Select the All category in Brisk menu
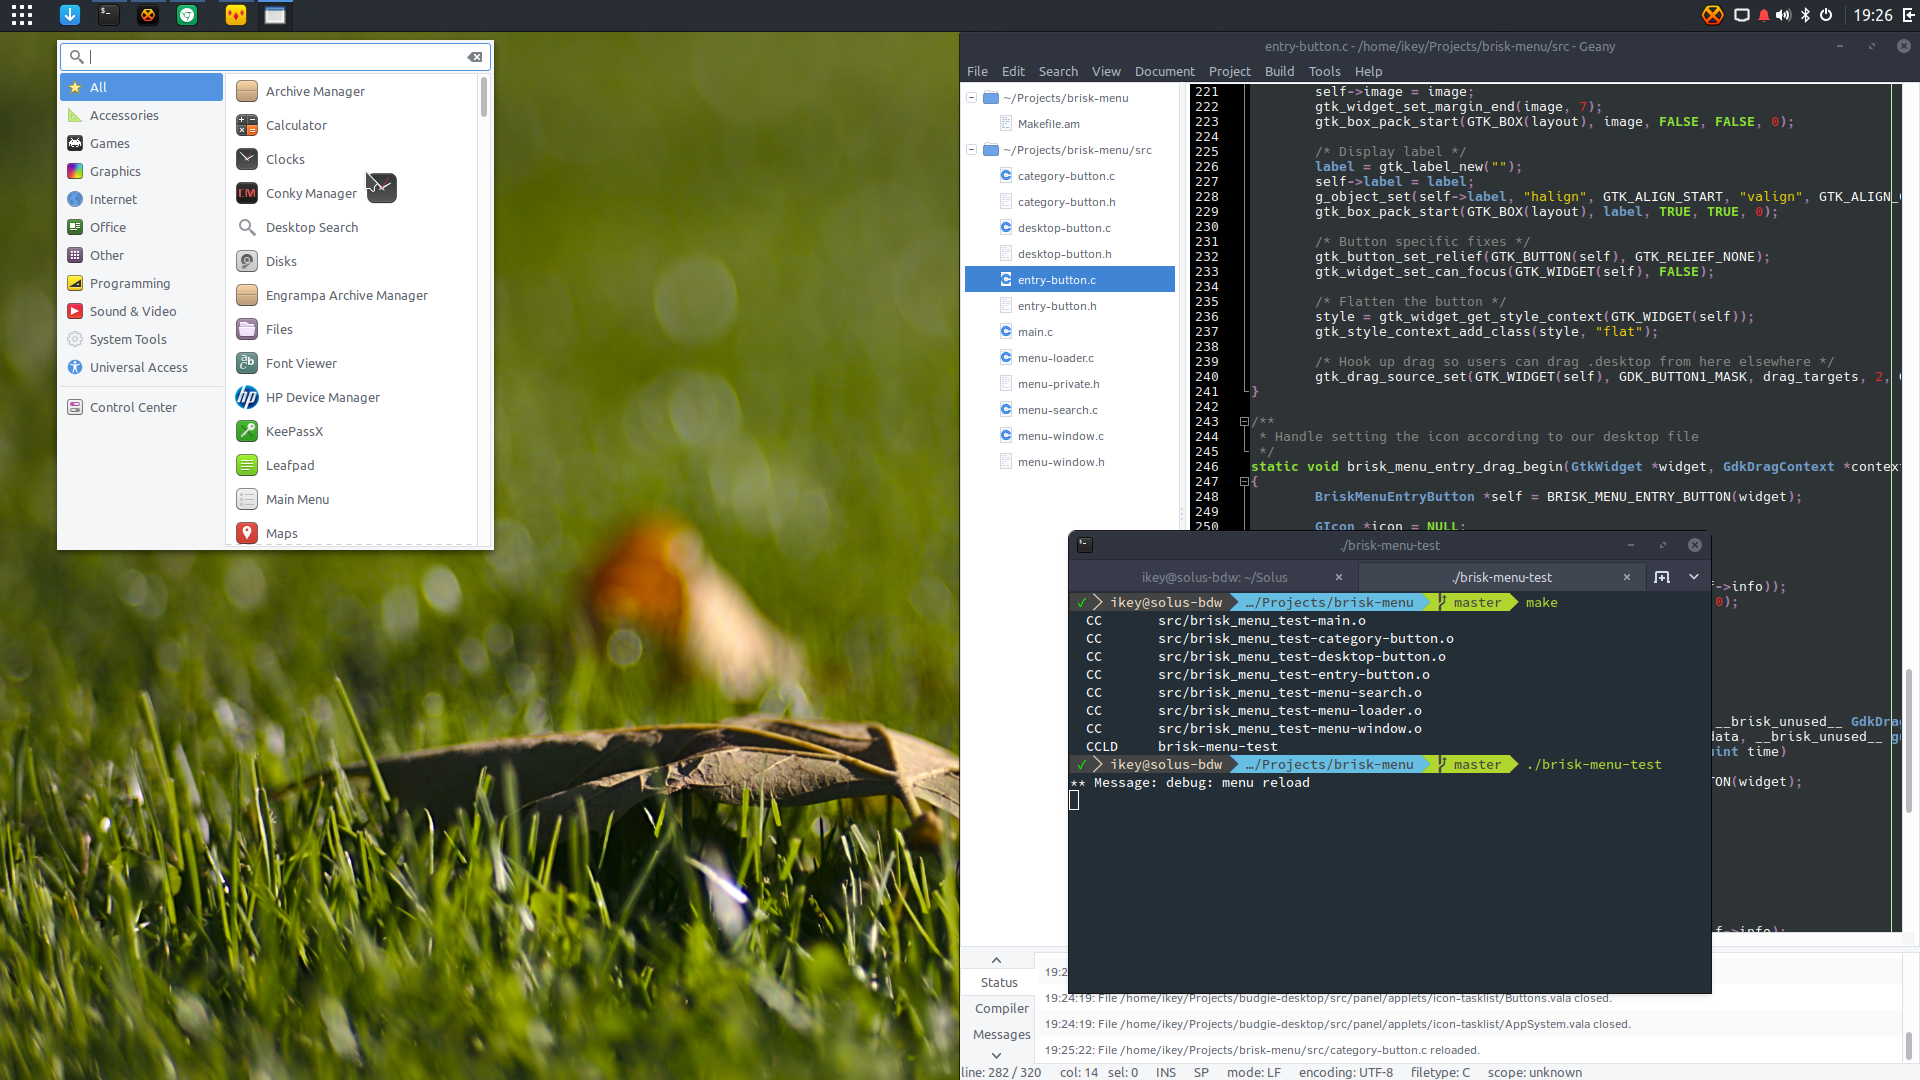 141,87
